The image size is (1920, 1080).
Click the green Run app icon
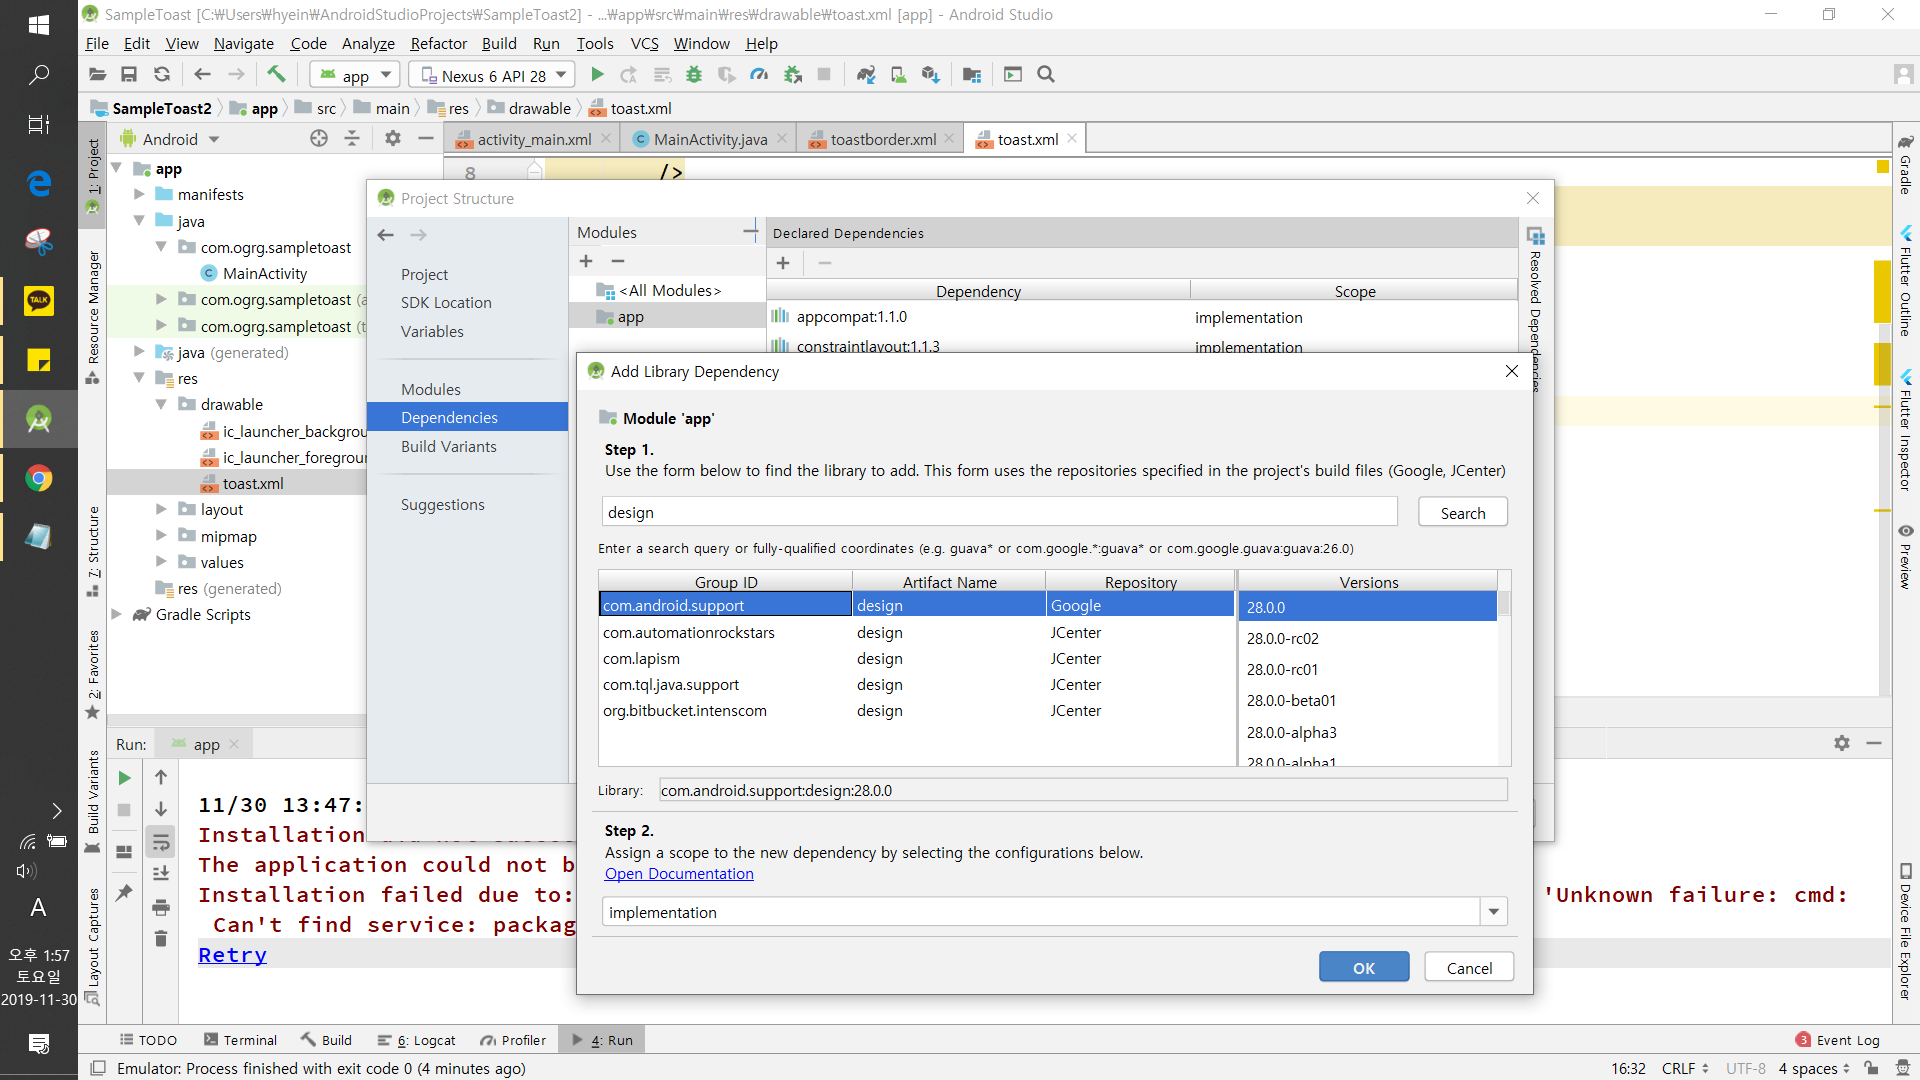pyautogui.click(x=597, y=74)
